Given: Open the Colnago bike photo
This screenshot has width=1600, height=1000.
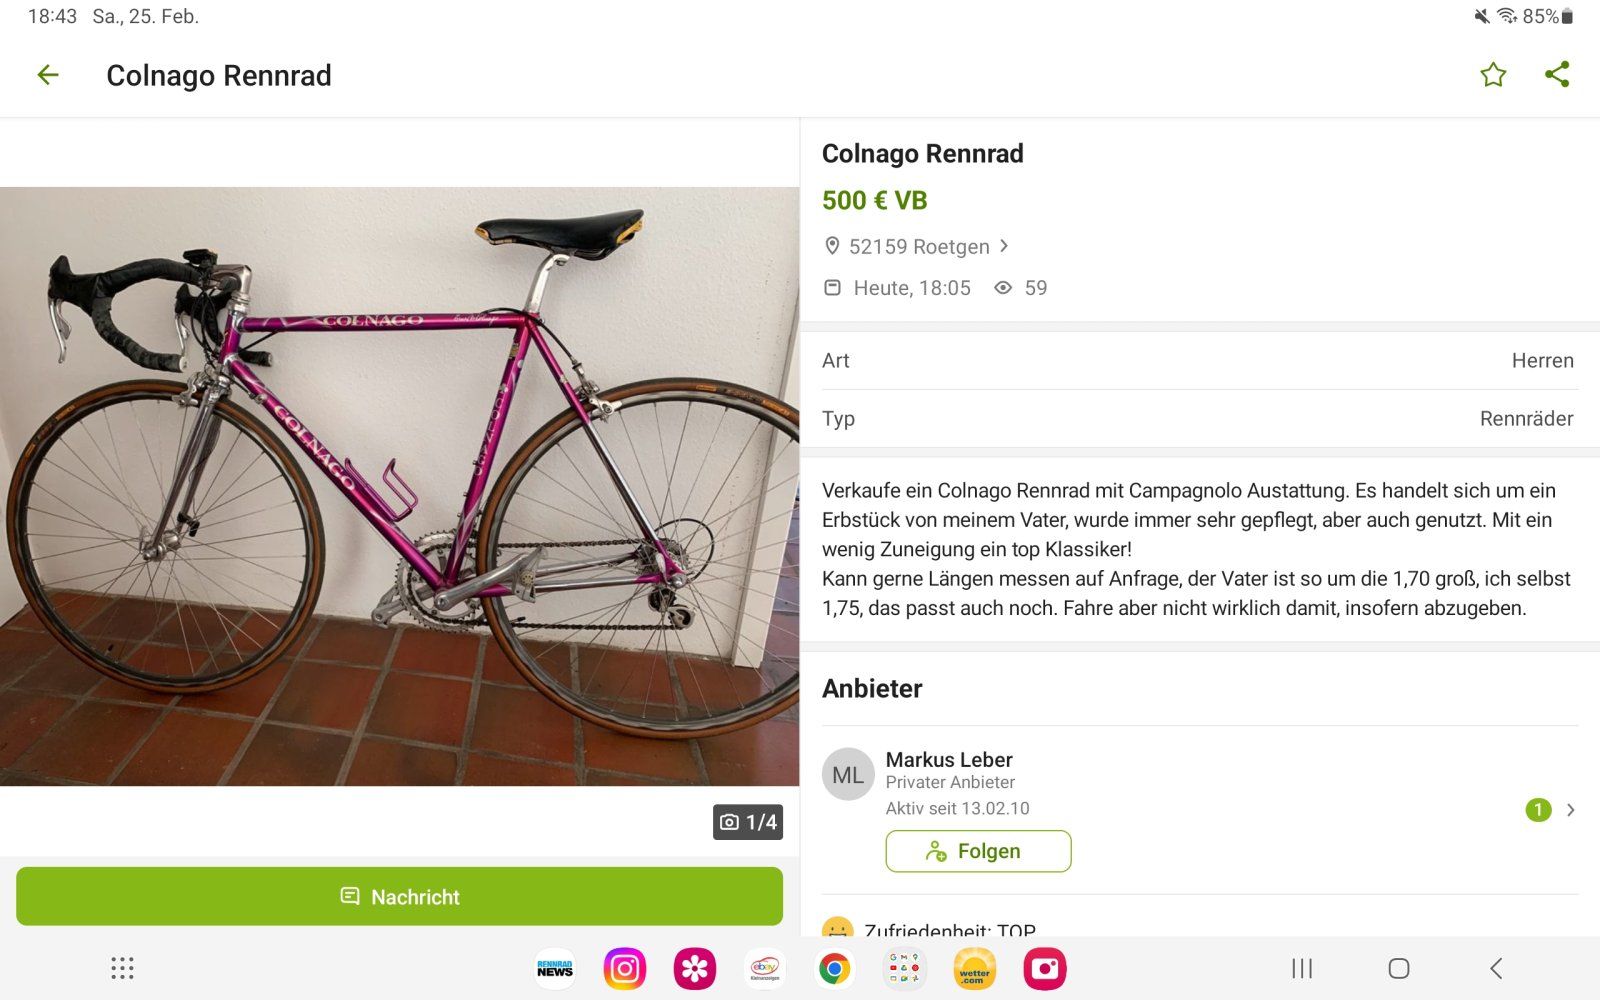Looking at the screenshot, I should point(399,486).
